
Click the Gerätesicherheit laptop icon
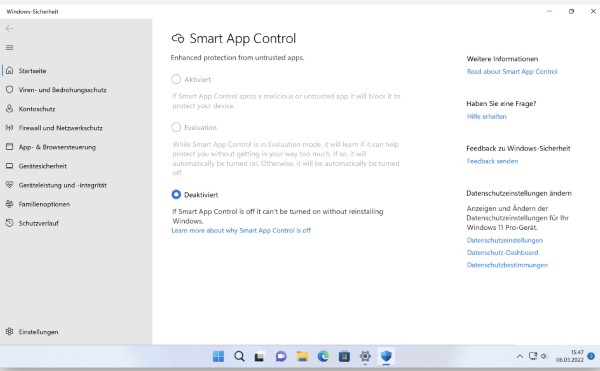[x=10, y=166]
